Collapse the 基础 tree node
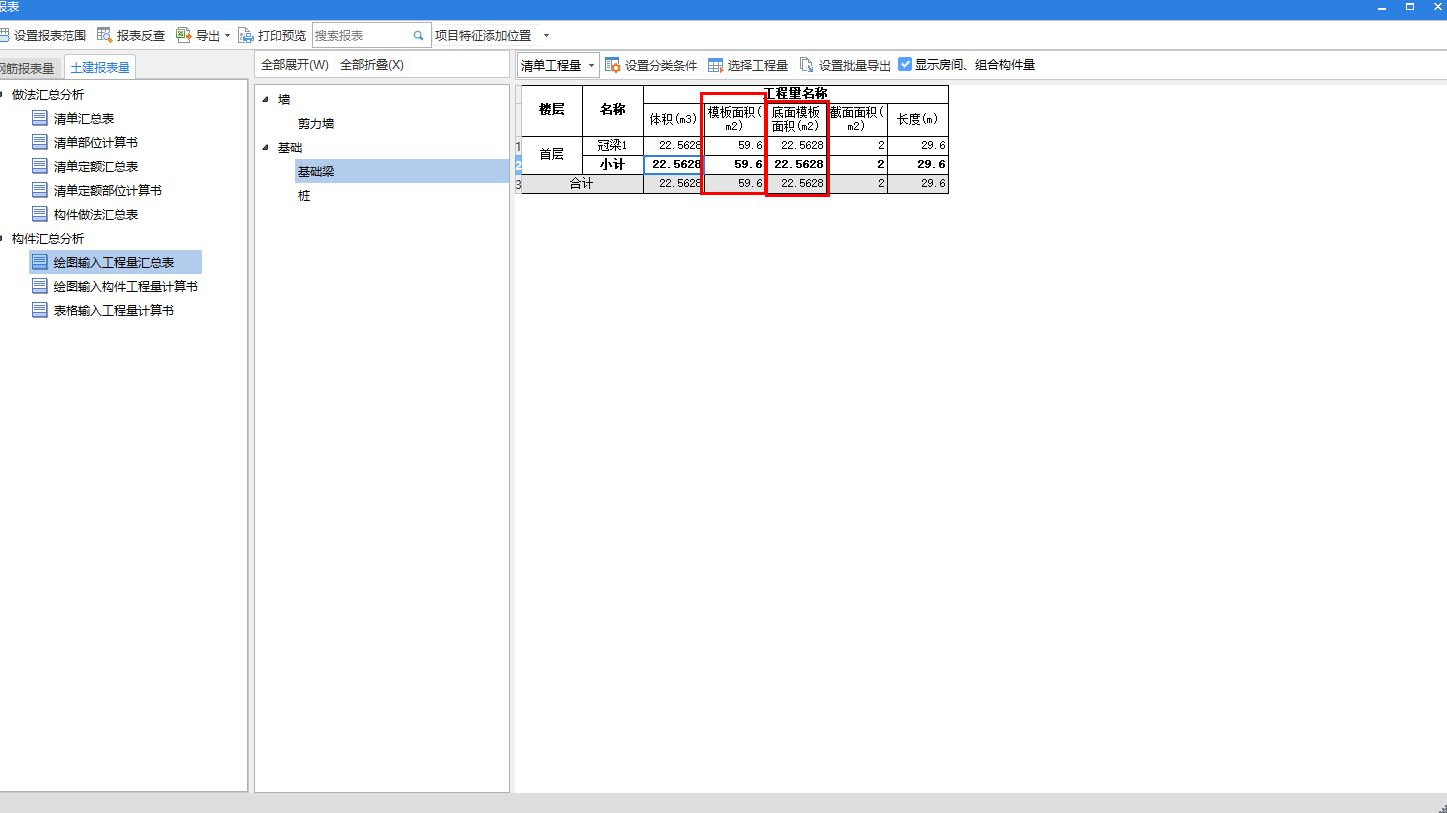1447x813 pixels. pos(264,148)
